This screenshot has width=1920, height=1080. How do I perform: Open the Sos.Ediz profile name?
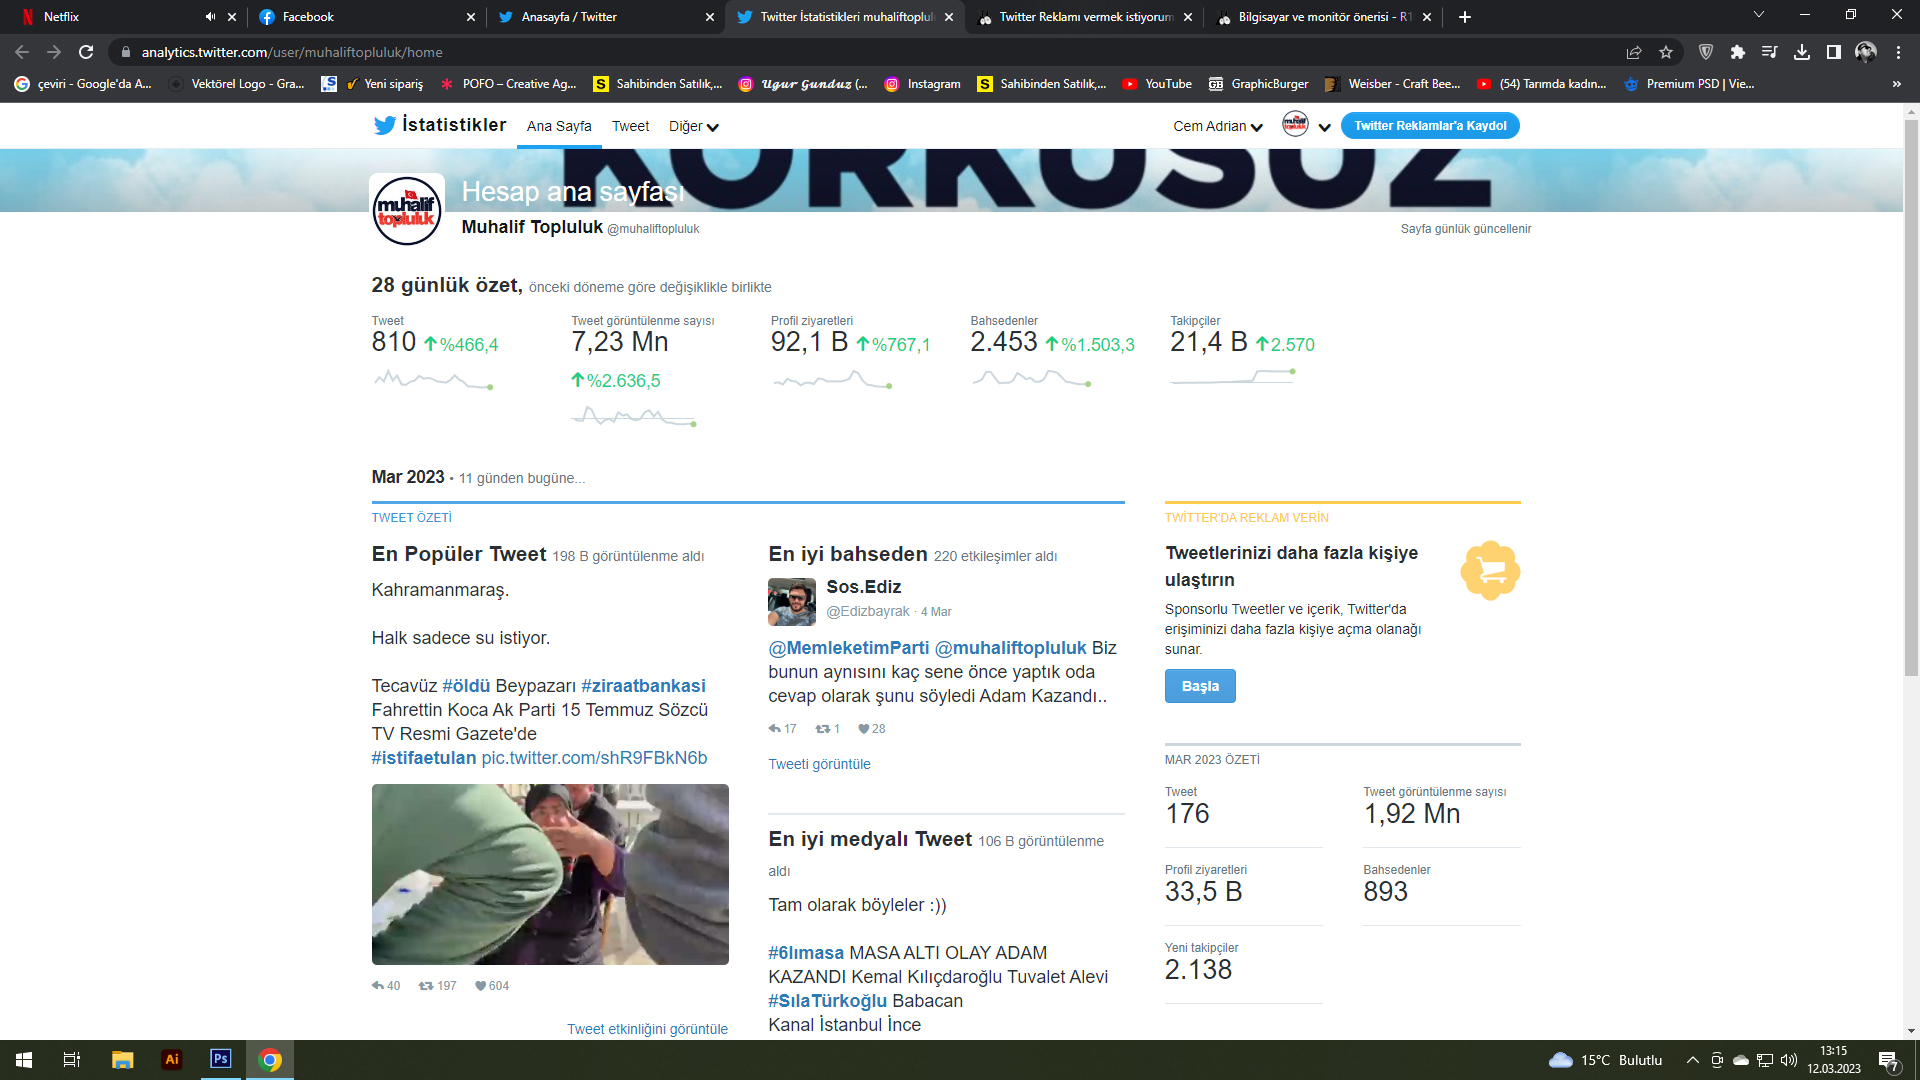(864, 587)
